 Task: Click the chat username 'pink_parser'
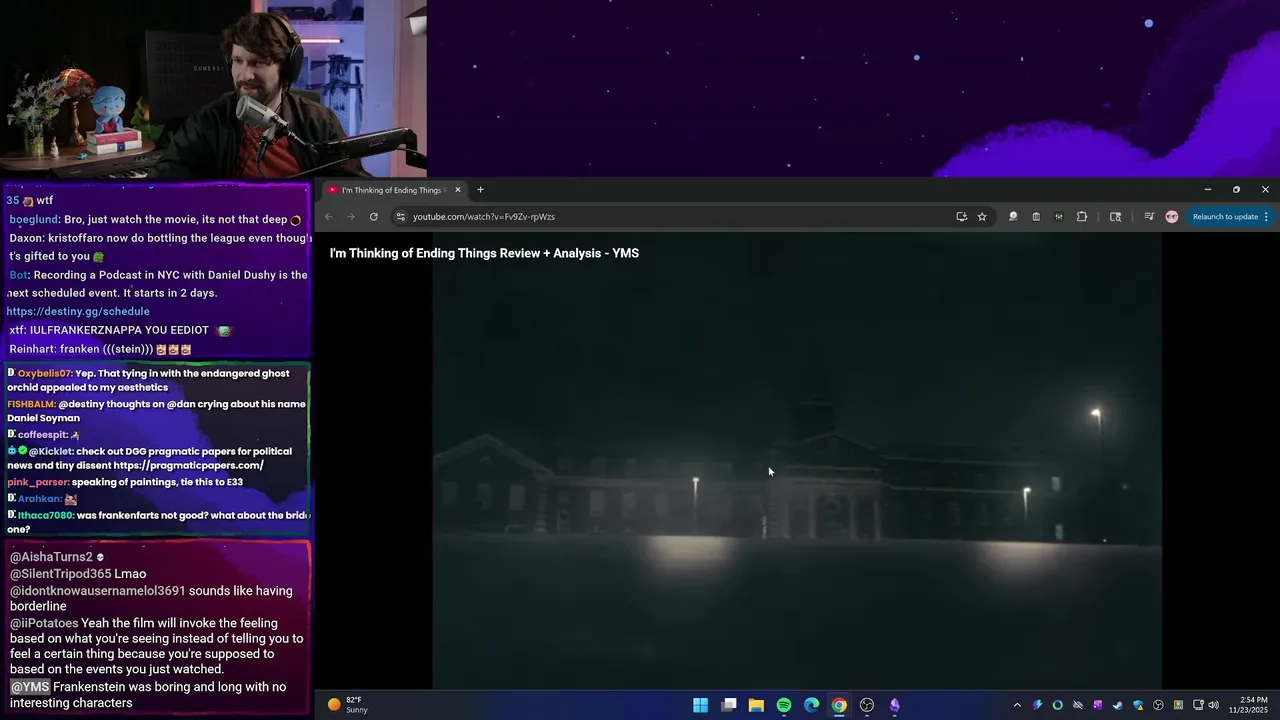pyautogui.click(x=37, y=482)
